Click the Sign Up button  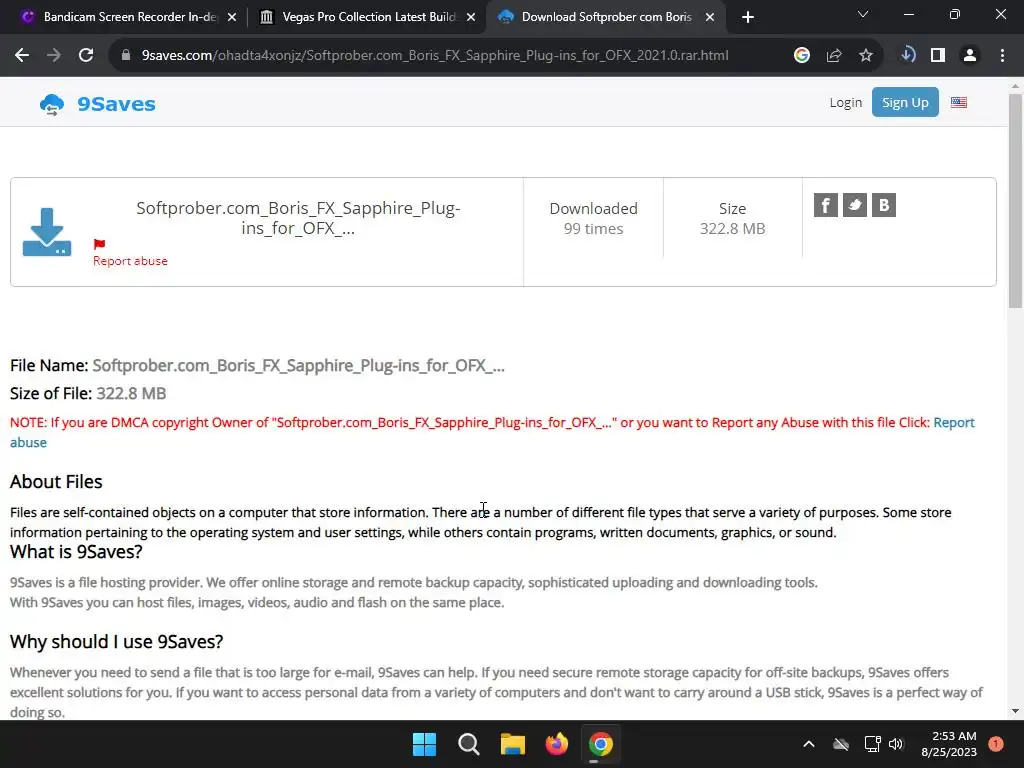click(x=905, y=102)
